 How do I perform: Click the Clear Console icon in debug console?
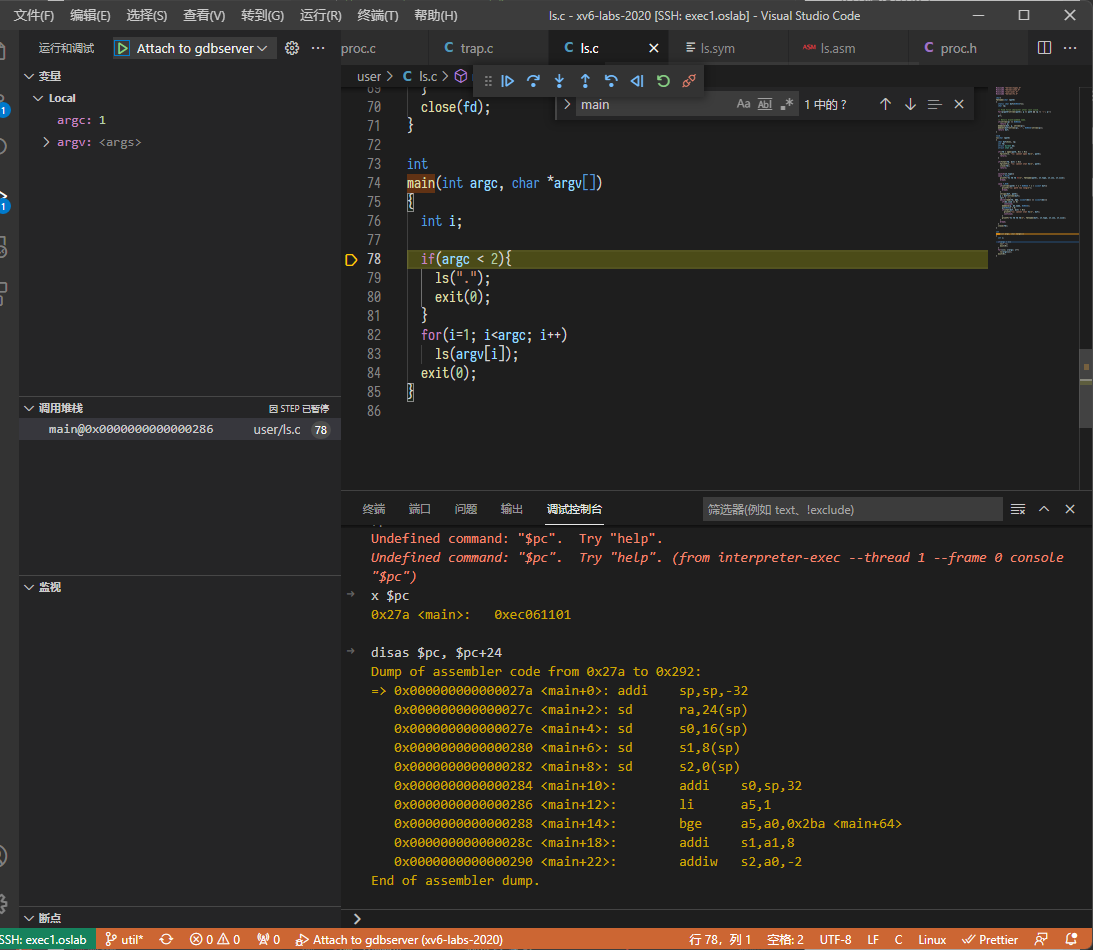[1017, 508]
